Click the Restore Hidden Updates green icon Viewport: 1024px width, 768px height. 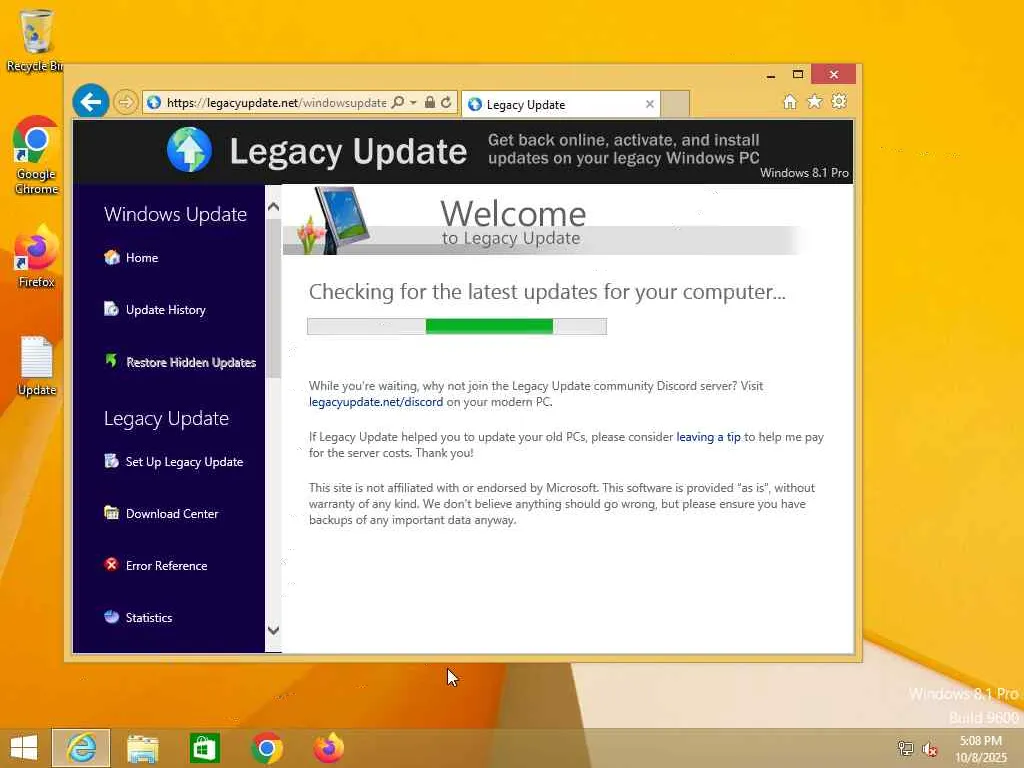click(x=112, y=360)
